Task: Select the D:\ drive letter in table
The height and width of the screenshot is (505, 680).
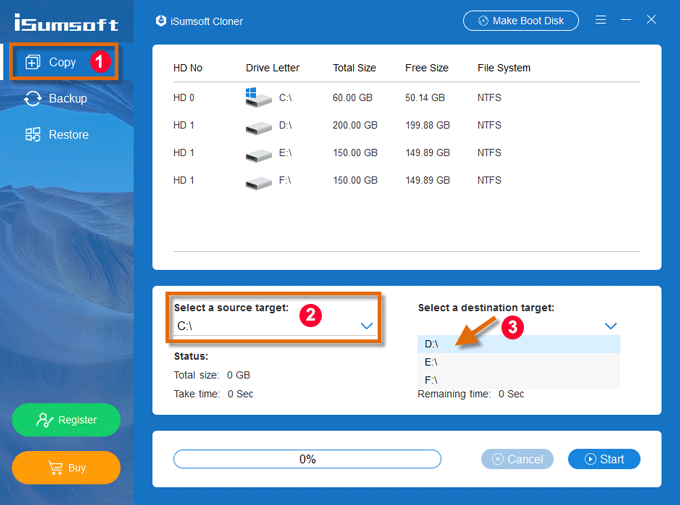Action: point(285,125)
